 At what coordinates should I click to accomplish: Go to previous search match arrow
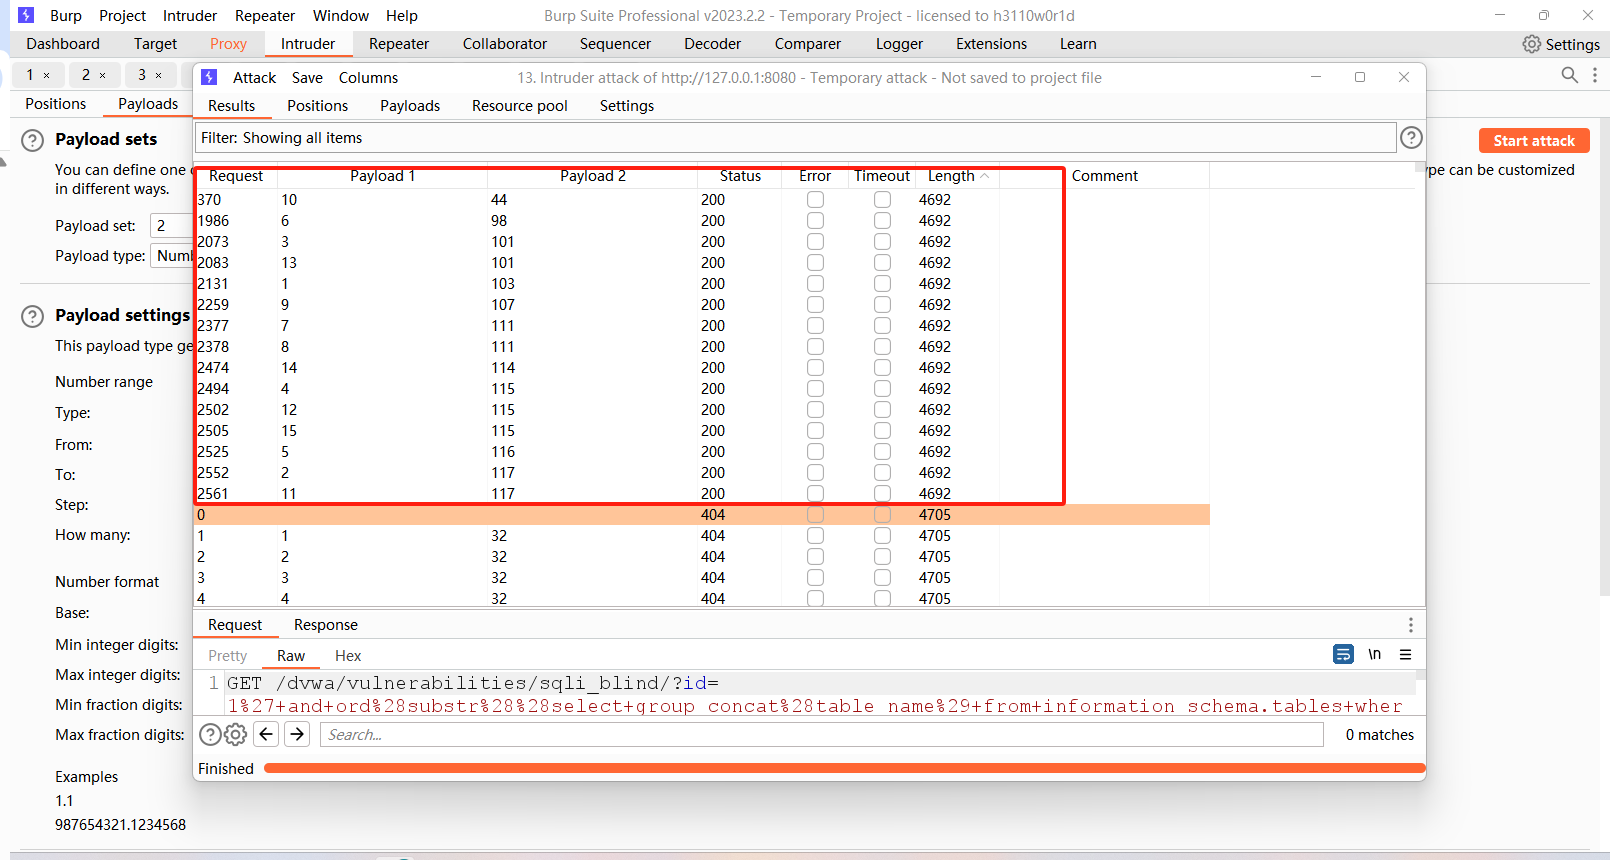tap(266, 735)
